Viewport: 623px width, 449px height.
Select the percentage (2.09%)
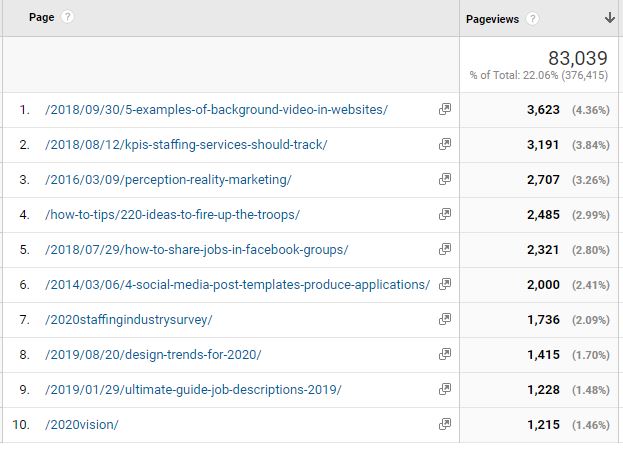[x=591, y=320]
